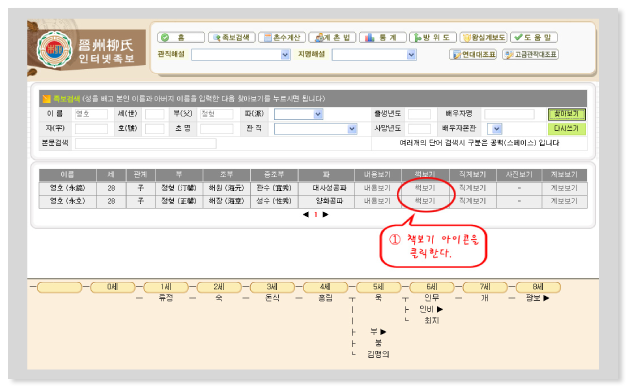Screen dimensions: 629x389
Task: Select the 3세 generation pill
Action: (x=272, y=287)
